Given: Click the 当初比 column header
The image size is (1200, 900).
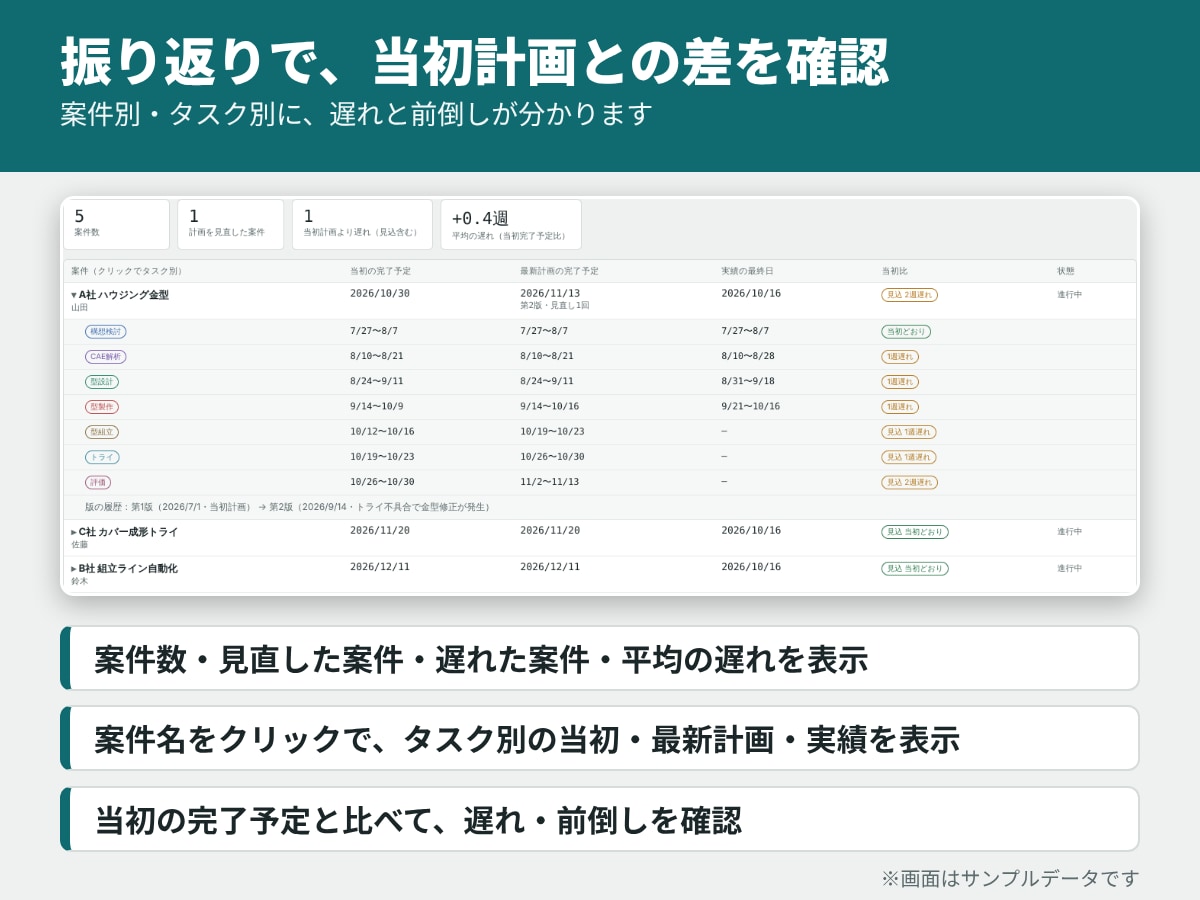Looking at the screenshot, I should (x=894, y=271).
